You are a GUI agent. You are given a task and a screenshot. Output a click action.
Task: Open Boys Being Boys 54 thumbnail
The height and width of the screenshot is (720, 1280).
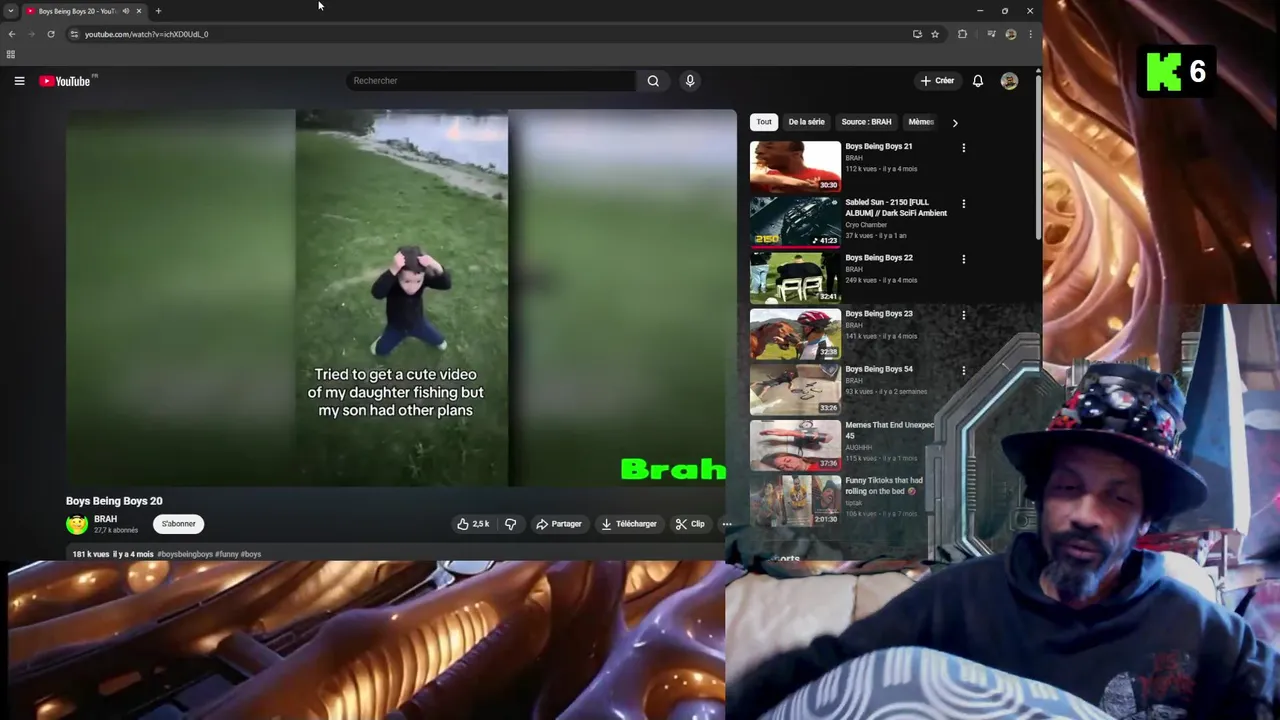pos(796,389)
